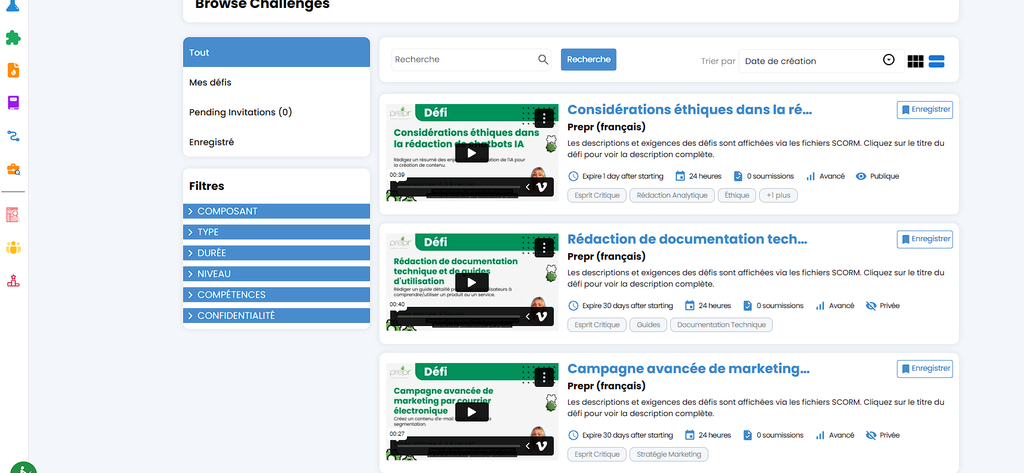The width and height of the screenshot is (1024, 473).
Task: Switch to grid view layout icon
Action: [x=916, y=61]
